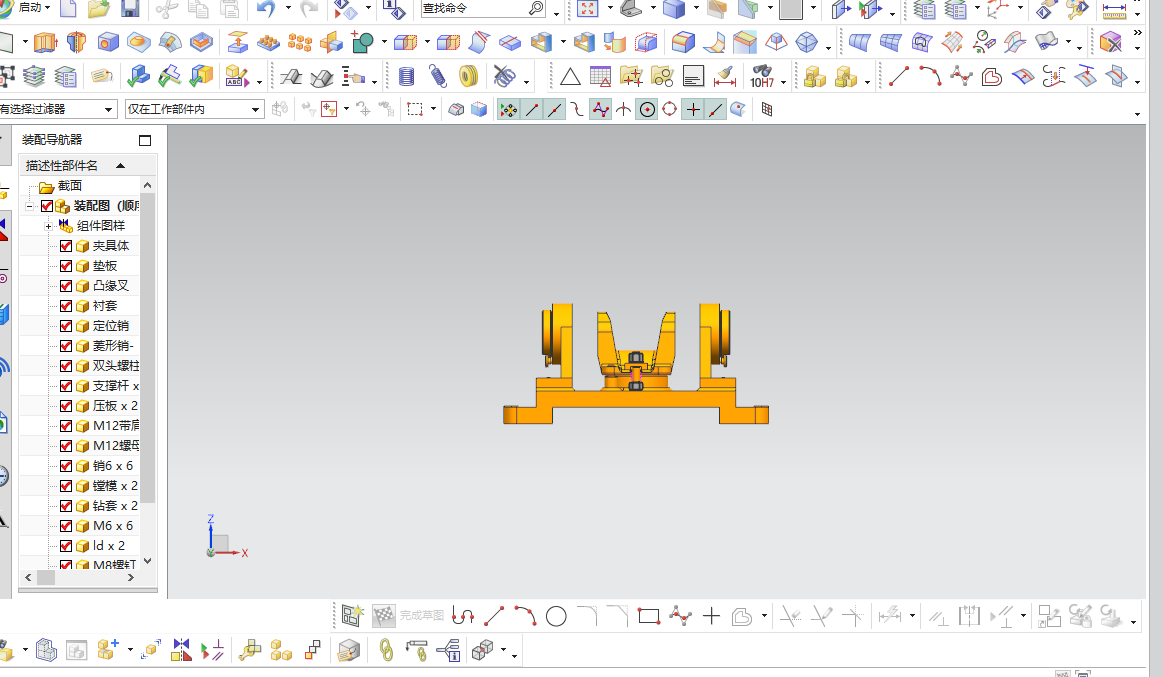Click the WAVE chain link icon

pyautogui.click(x=386, y=650)
